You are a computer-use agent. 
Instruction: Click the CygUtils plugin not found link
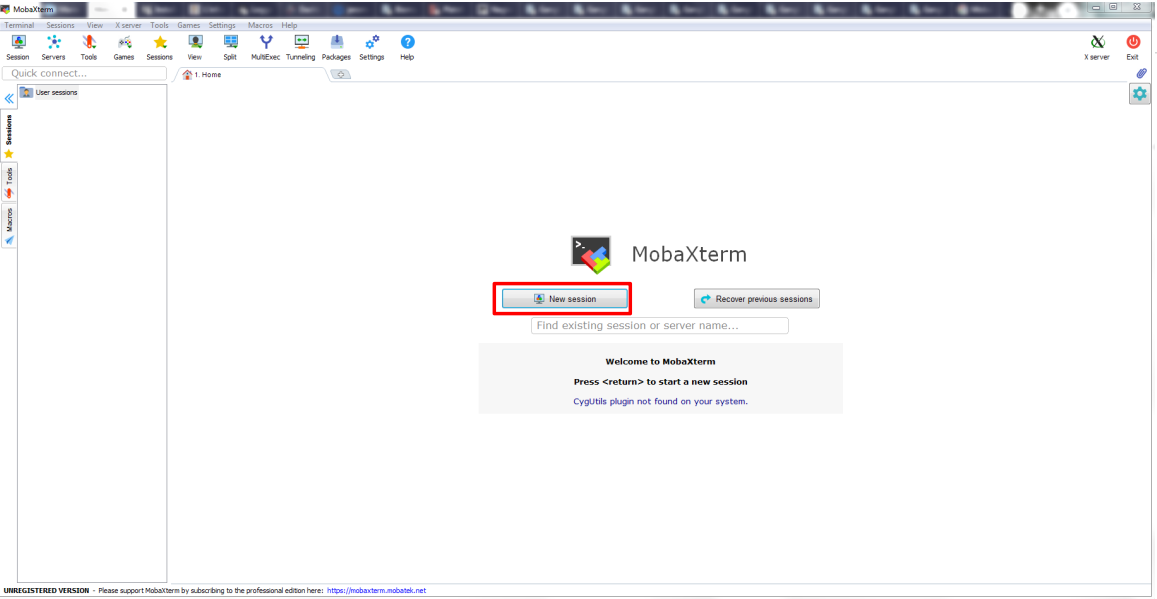(660, 401)
